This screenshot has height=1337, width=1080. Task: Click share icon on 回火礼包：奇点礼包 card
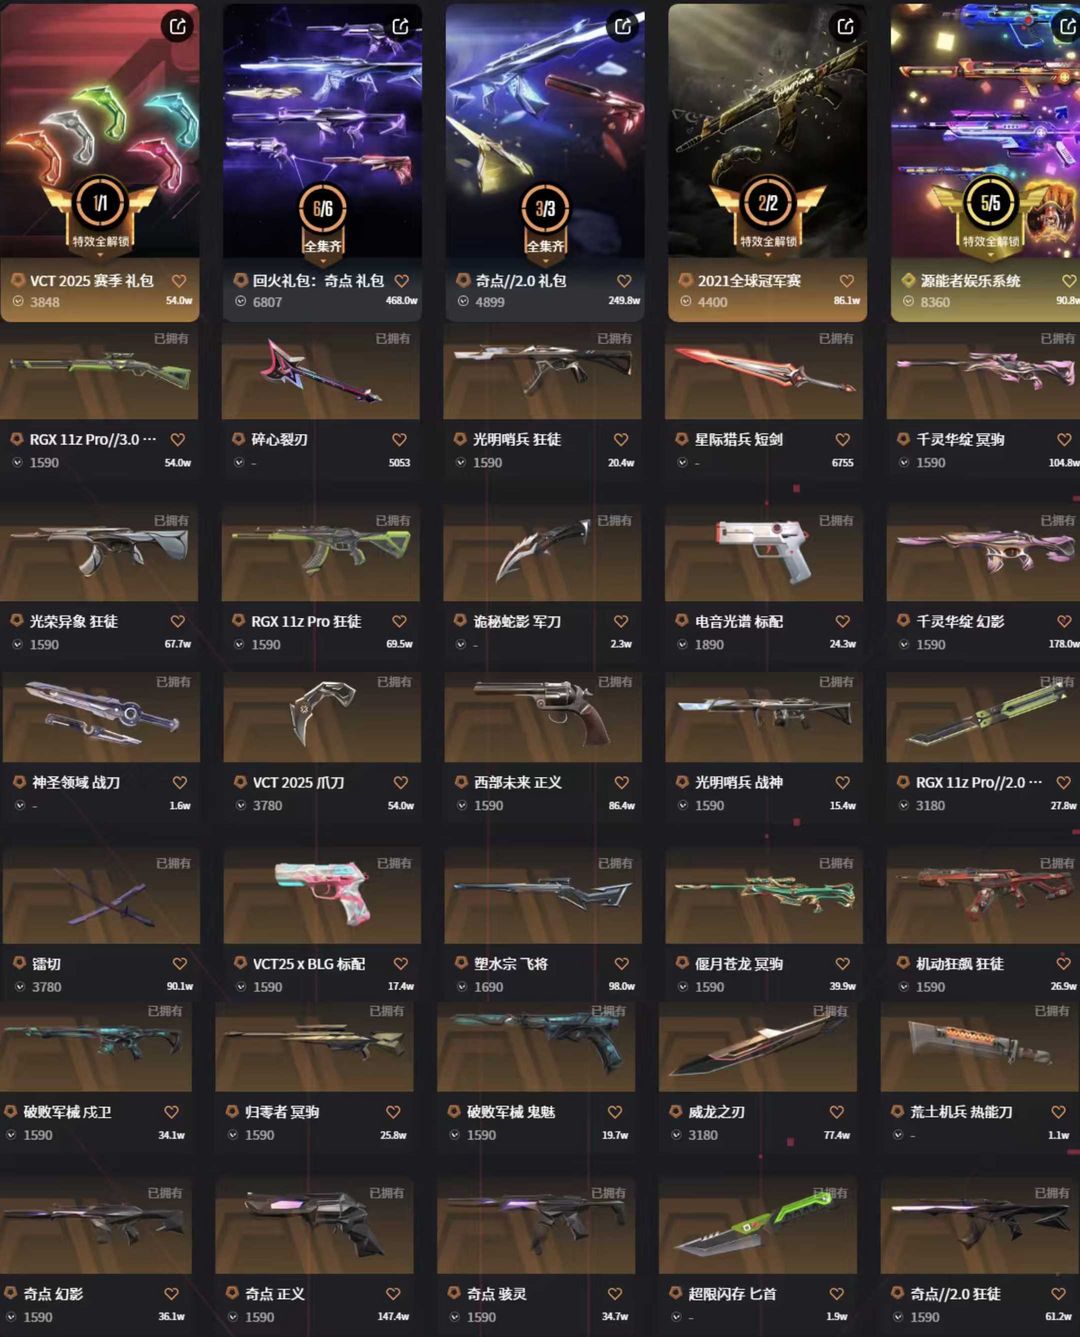click(400, 26)
